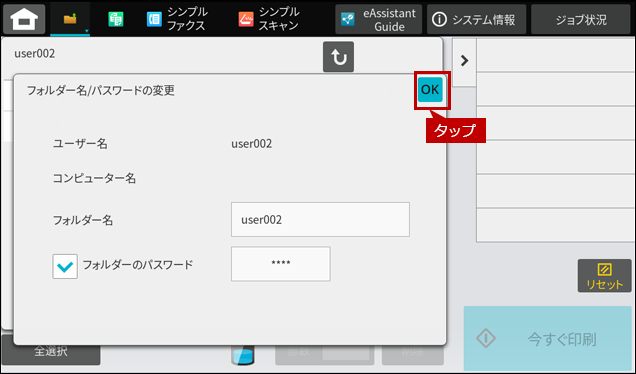Open シンプルファクス mode
The height and width of the screenshot is (374, 636).
pos(177,19)
